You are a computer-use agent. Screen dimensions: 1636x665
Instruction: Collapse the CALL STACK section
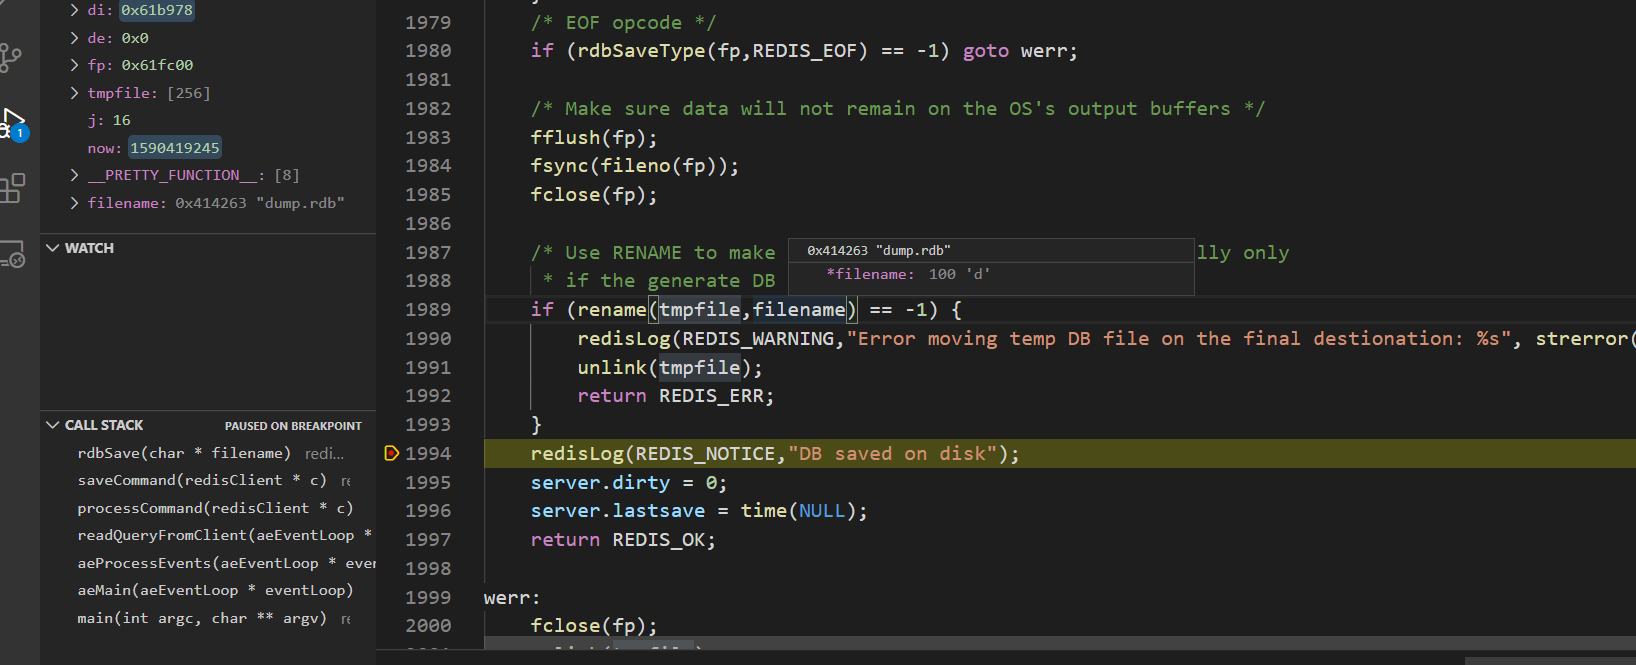pos(53,425)
